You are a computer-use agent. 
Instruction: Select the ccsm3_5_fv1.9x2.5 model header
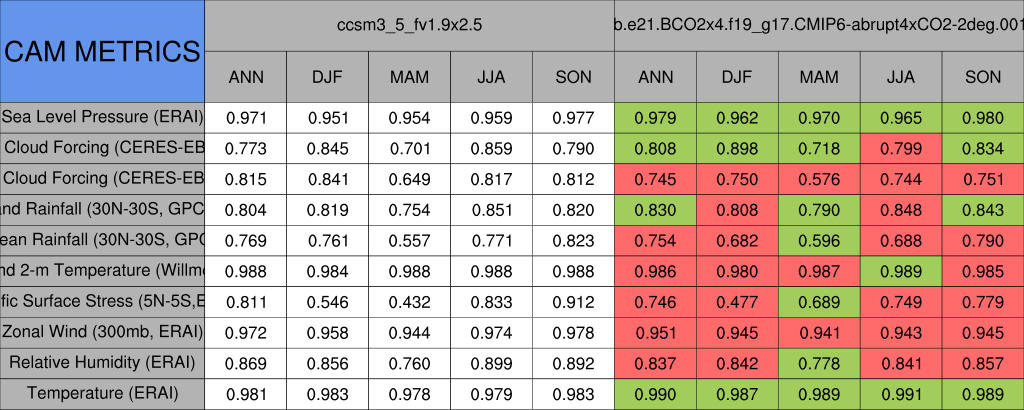point(409,25)
